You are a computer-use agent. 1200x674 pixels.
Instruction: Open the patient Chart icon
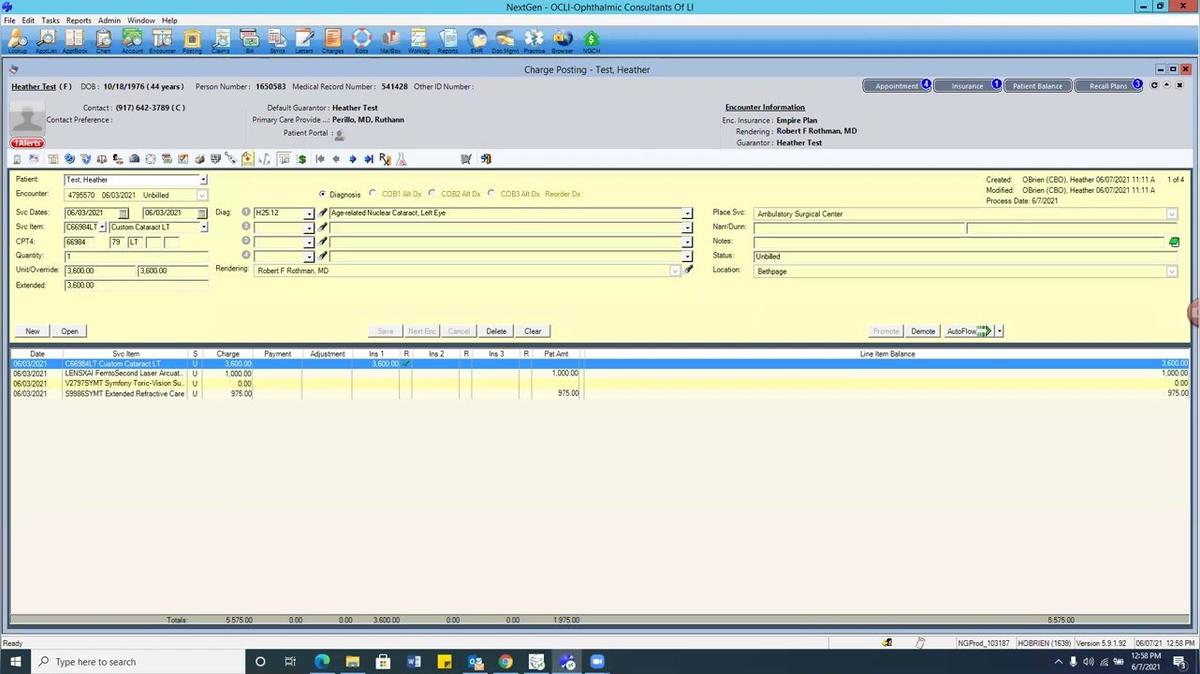(102, 40)
